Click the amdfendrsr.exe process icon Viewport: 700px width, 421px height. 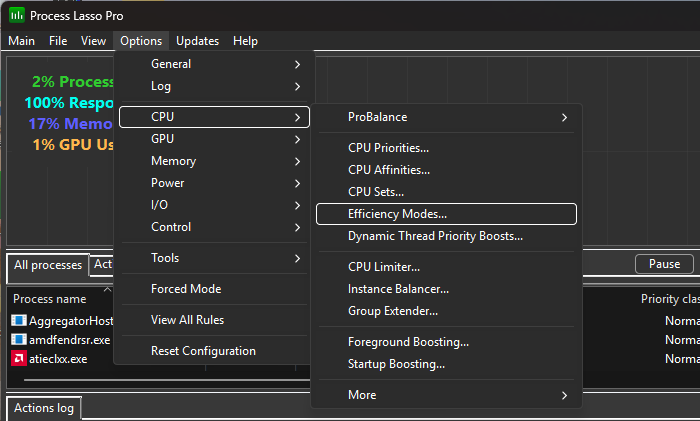(x=19, y=340)
